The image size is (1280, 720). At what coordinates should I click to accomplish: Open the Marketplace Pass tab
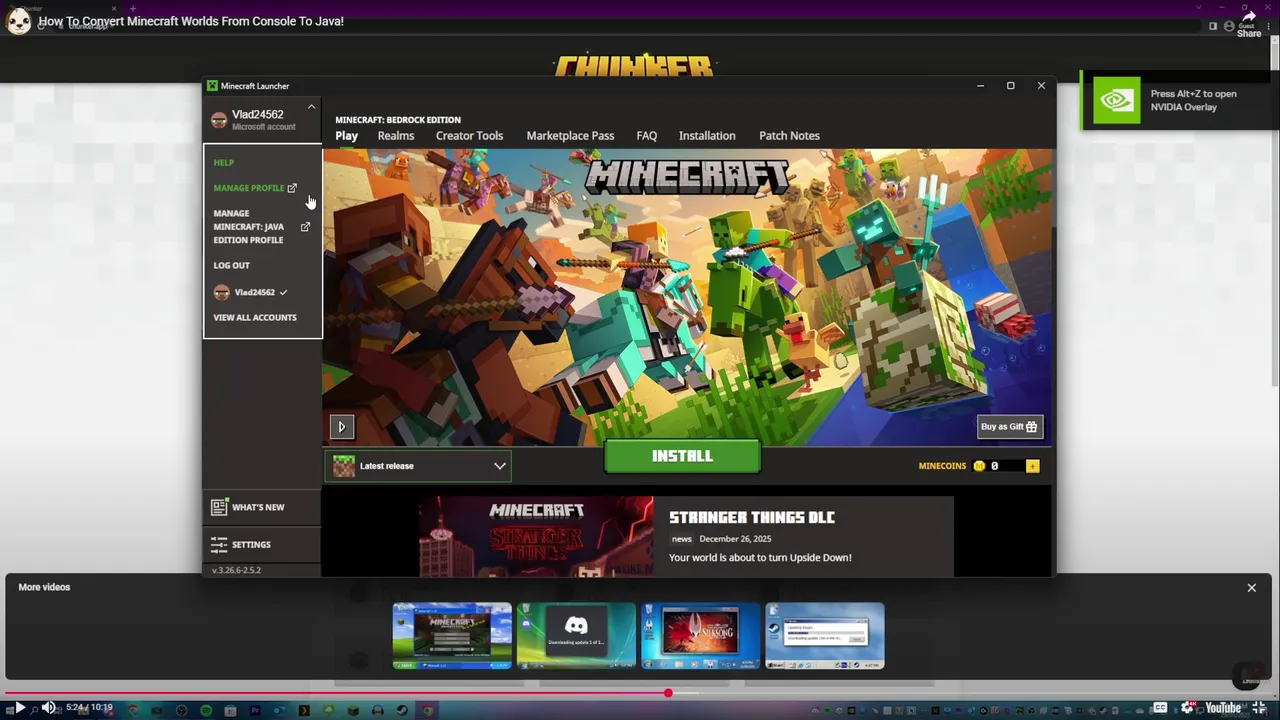tap(570, 136)
